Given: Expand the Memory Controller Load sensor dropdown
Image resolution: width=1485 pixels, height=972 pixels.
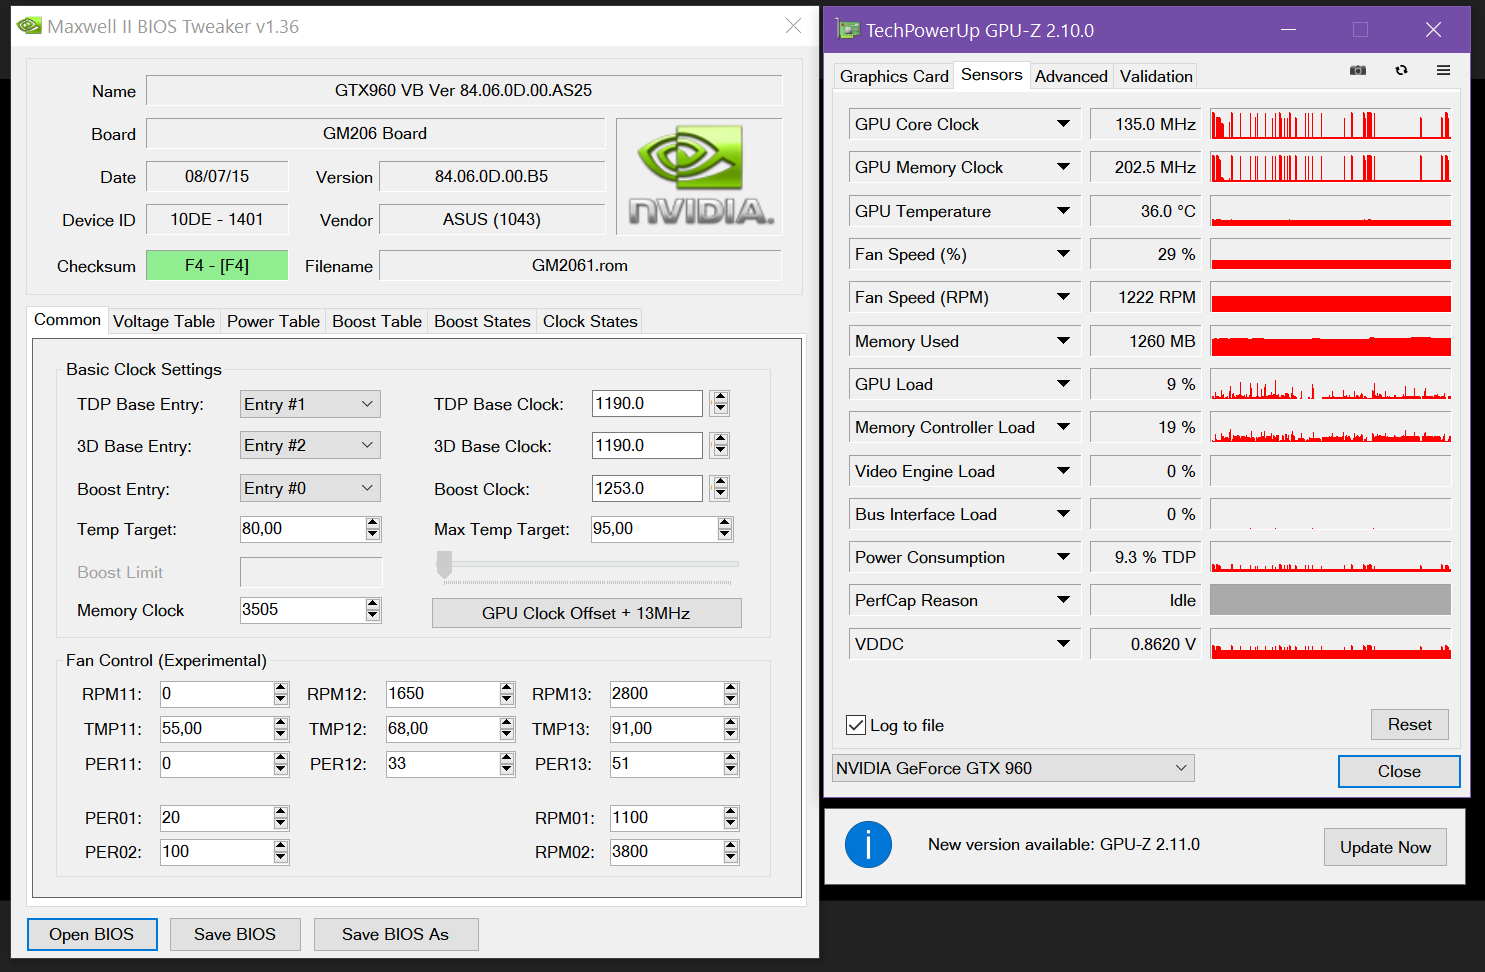Looking at the screenshot, I should [x=1063, y=427].
